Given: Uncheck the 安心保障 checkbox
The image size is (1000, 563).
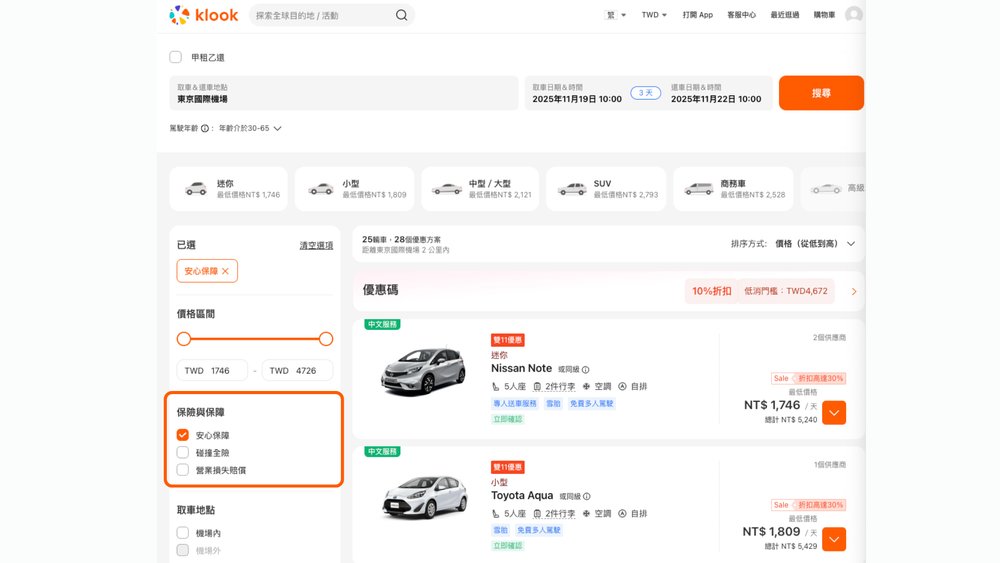Looking at the screenshot, I should point(182,435).
